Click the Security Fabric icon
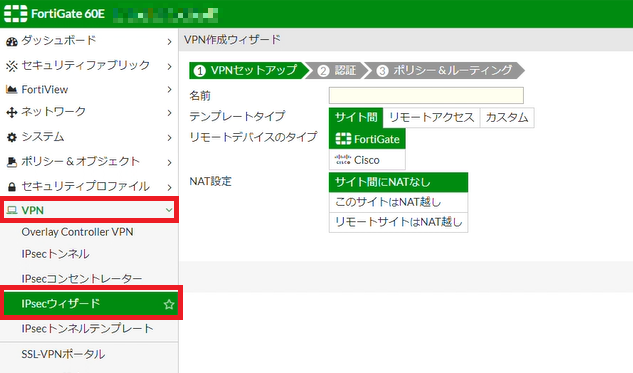 click(x=12, y=66)
